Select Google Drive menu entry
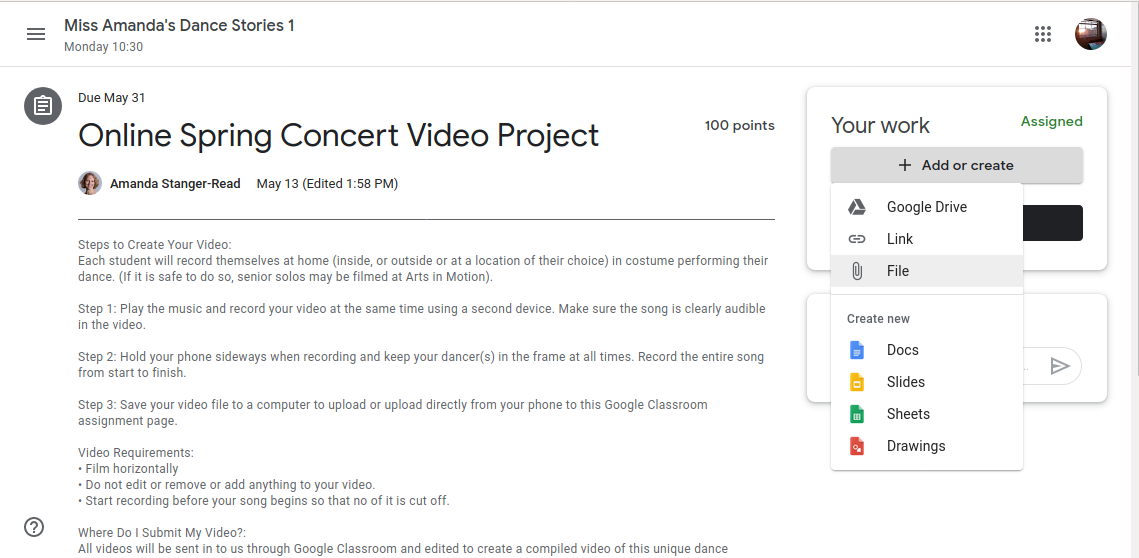1139x558 pixels. point(927,207)
